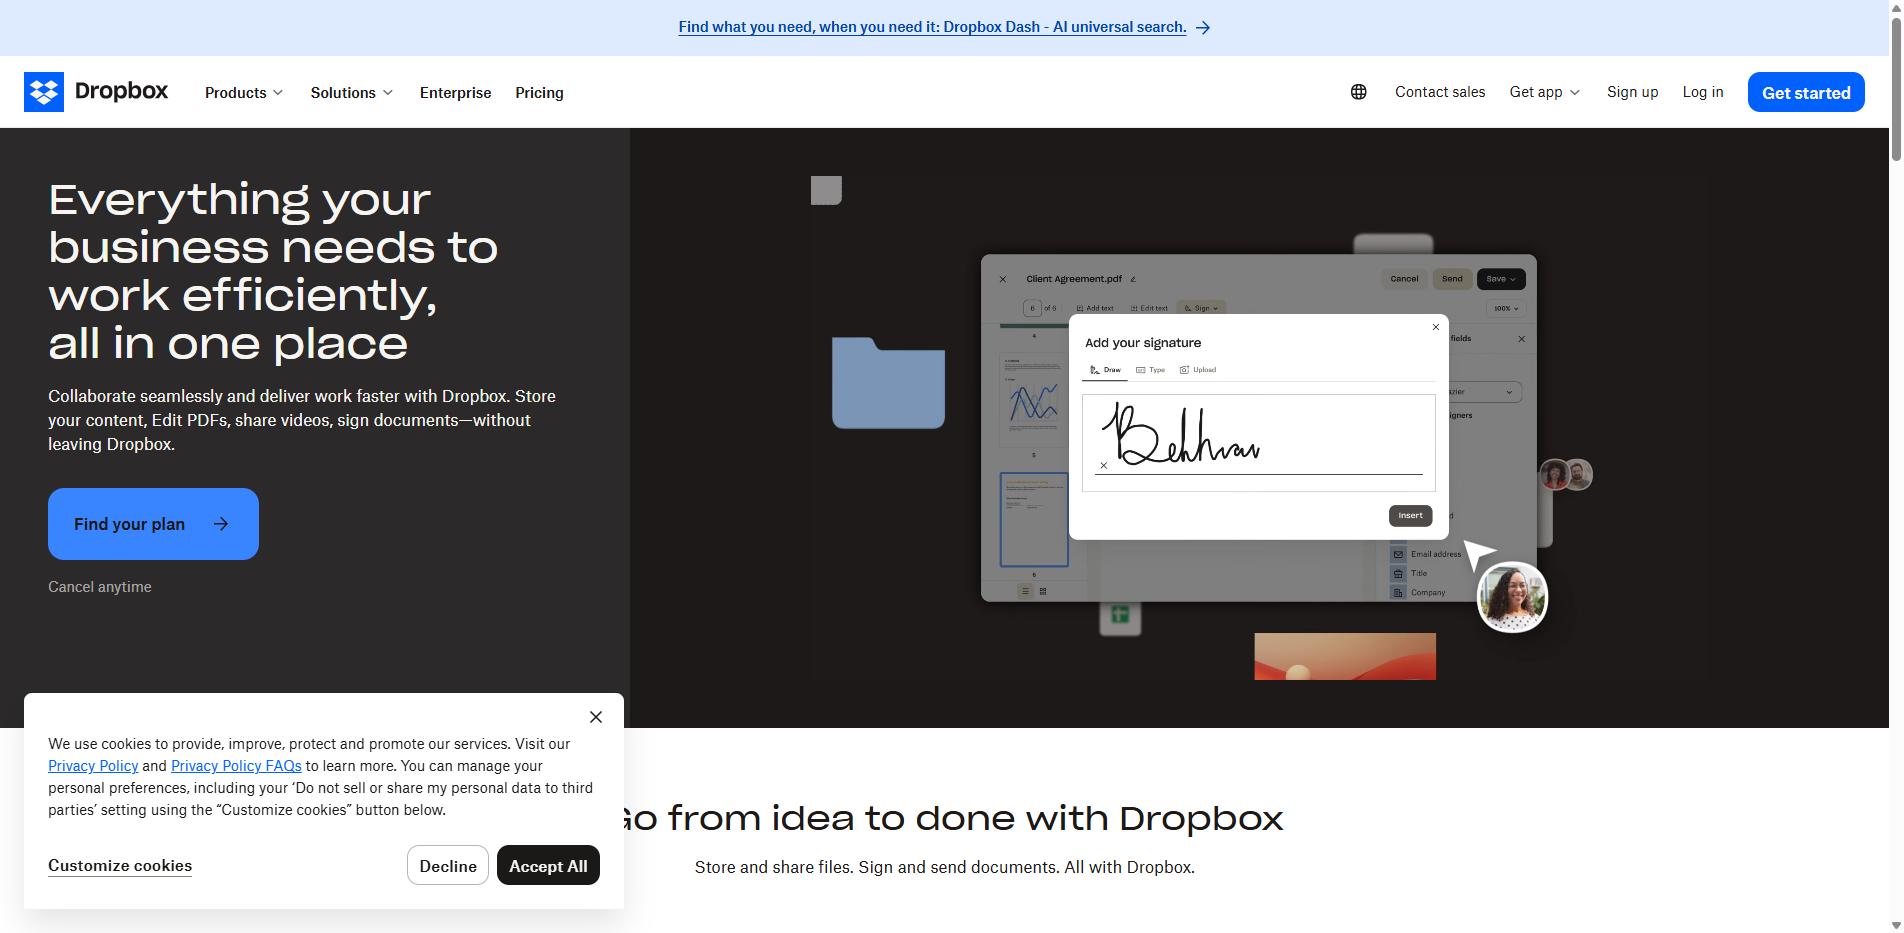
Task: Click the Title briefcase icon
Action: point(1399,573)
